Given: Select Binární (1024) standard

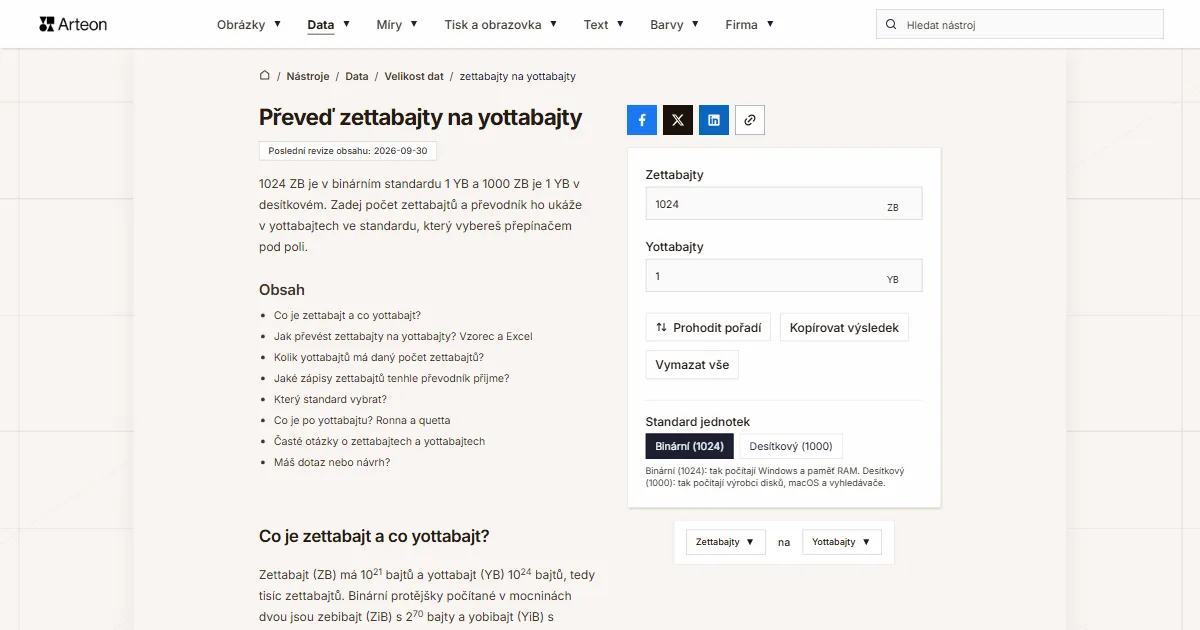Looking at the screenshot, I should click(690, 446).
